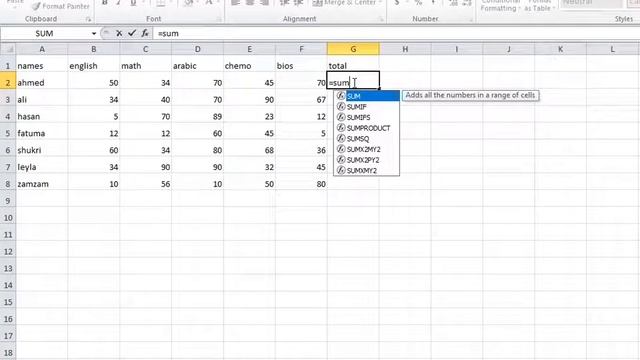The height and width of the screenshot is (360, 640).
Task: Cancel the formula entry with the X button
Action: click(119, 33)
